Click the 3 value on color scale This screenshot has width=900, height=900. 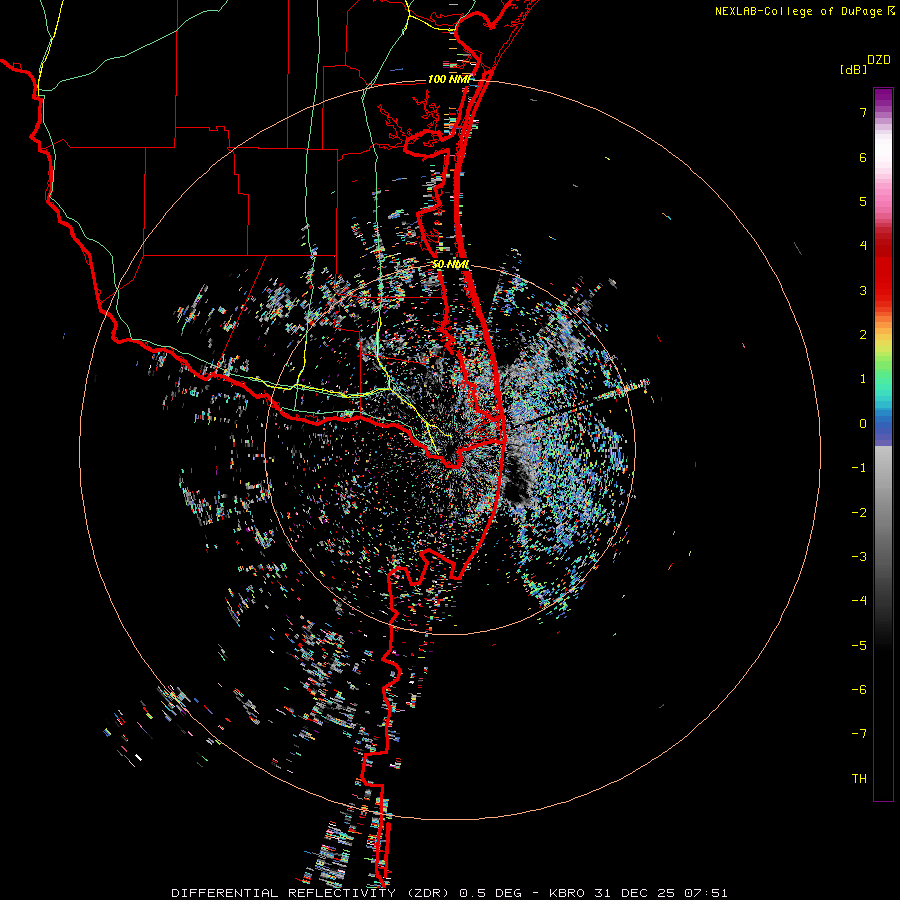[x=863, y=290]
